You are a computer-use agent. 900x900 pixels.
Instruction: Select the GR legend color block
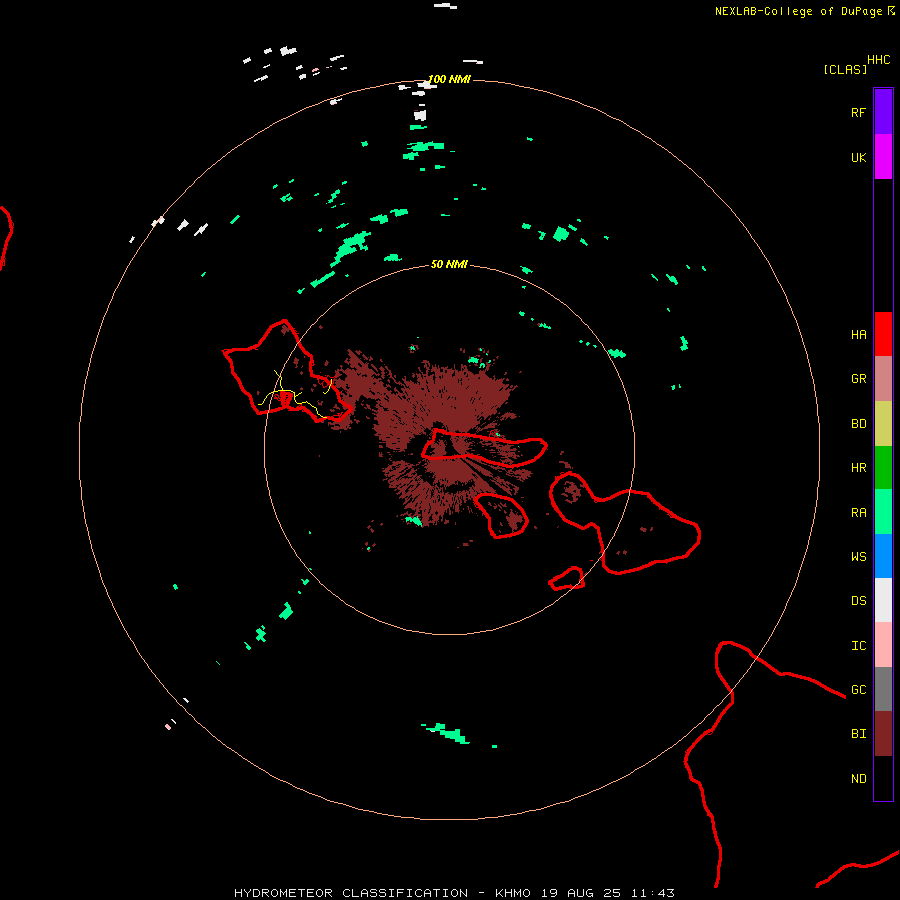[x=883, y=379]
